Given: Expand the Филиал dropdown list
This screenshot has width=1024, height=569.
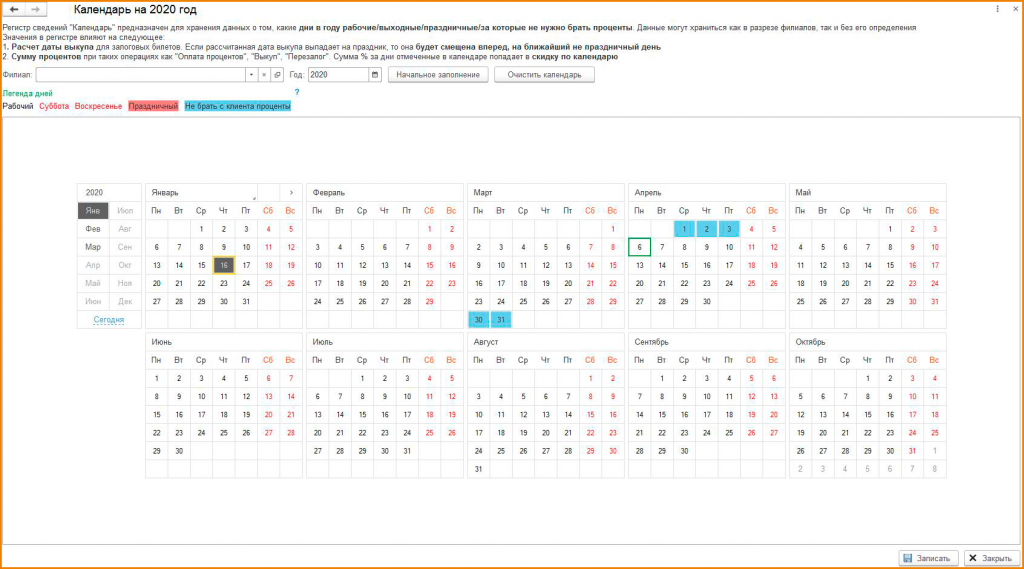Looking at the screenshot, I should tap(251, 74).
